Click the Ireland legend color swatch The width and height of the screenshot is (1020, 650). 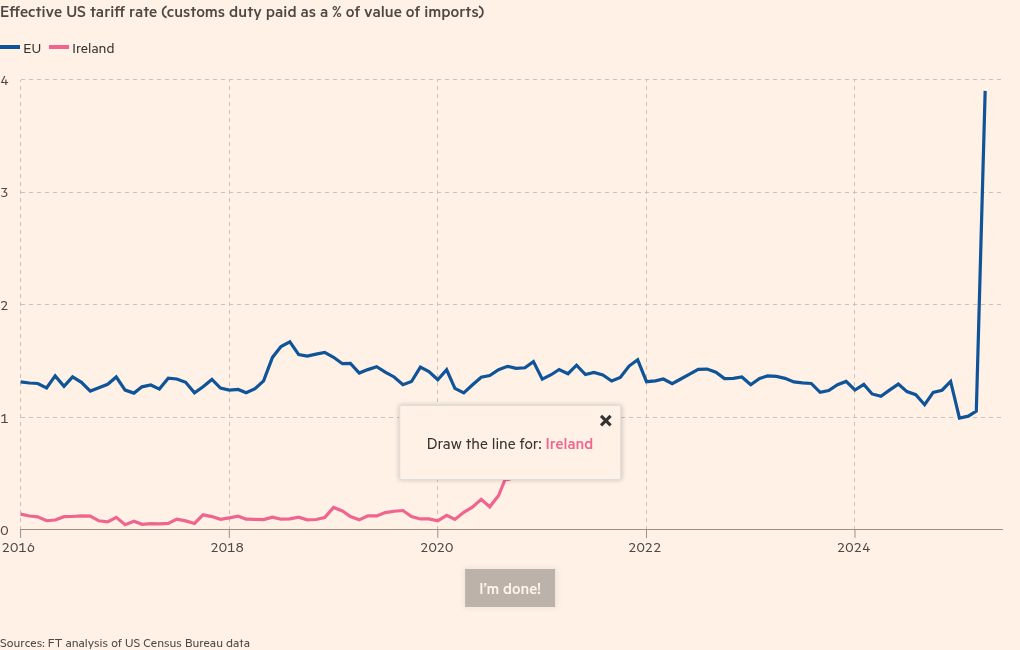point(59,47)
